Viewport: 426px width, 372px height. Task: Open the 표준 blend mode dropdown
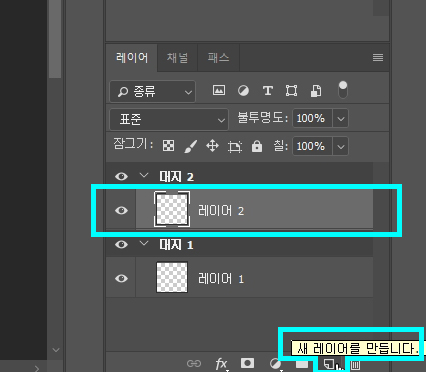tap(169, 119)
